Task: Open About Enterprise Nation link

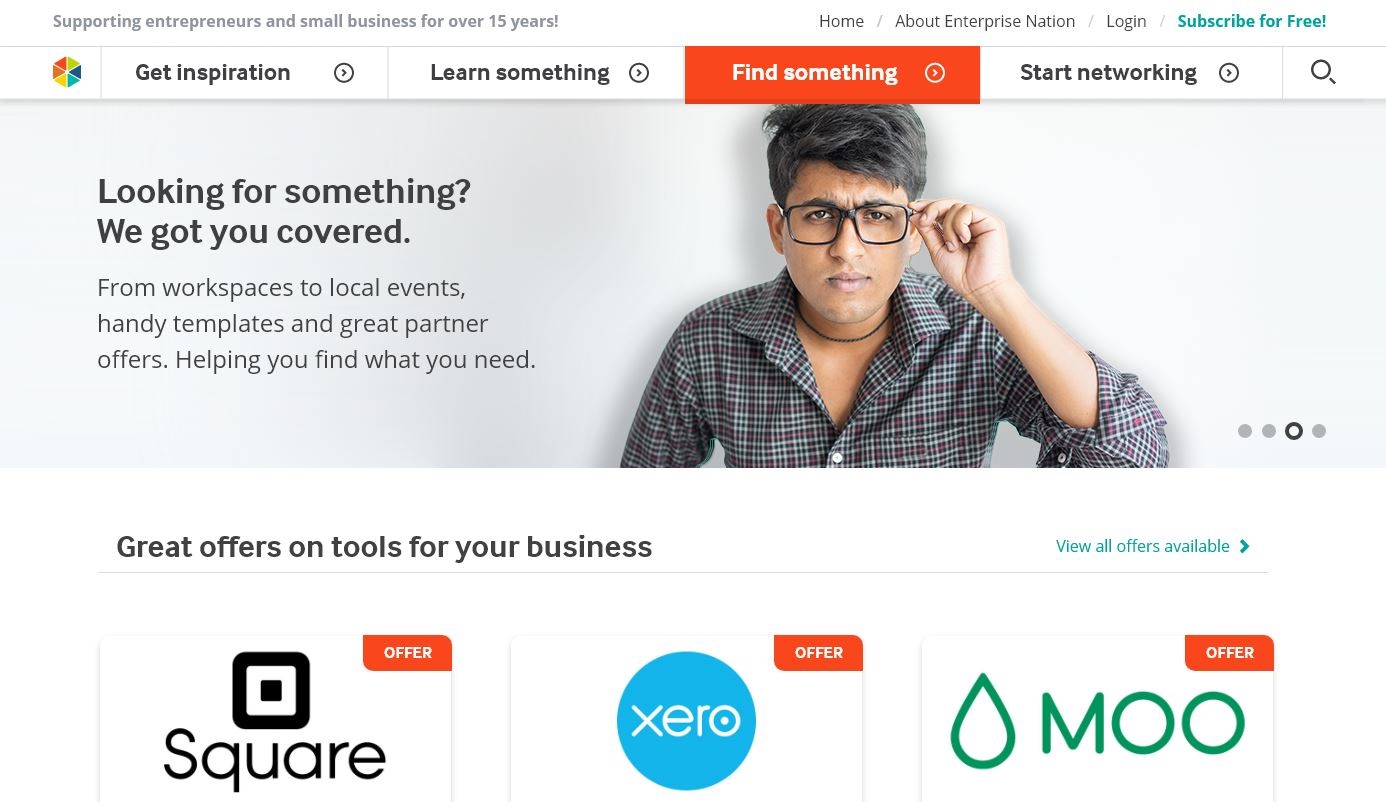Action: point(985,21)
